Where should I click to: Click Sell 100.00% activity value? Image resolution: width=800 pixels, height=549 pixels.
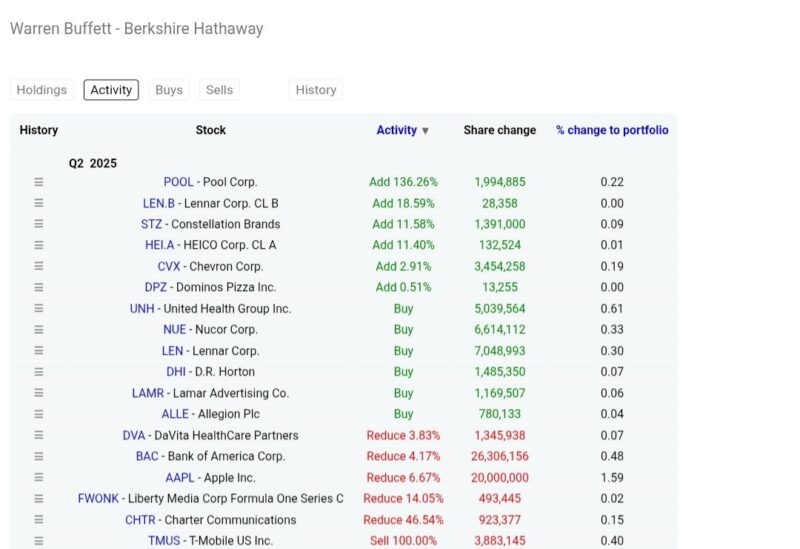coord(403,541)
